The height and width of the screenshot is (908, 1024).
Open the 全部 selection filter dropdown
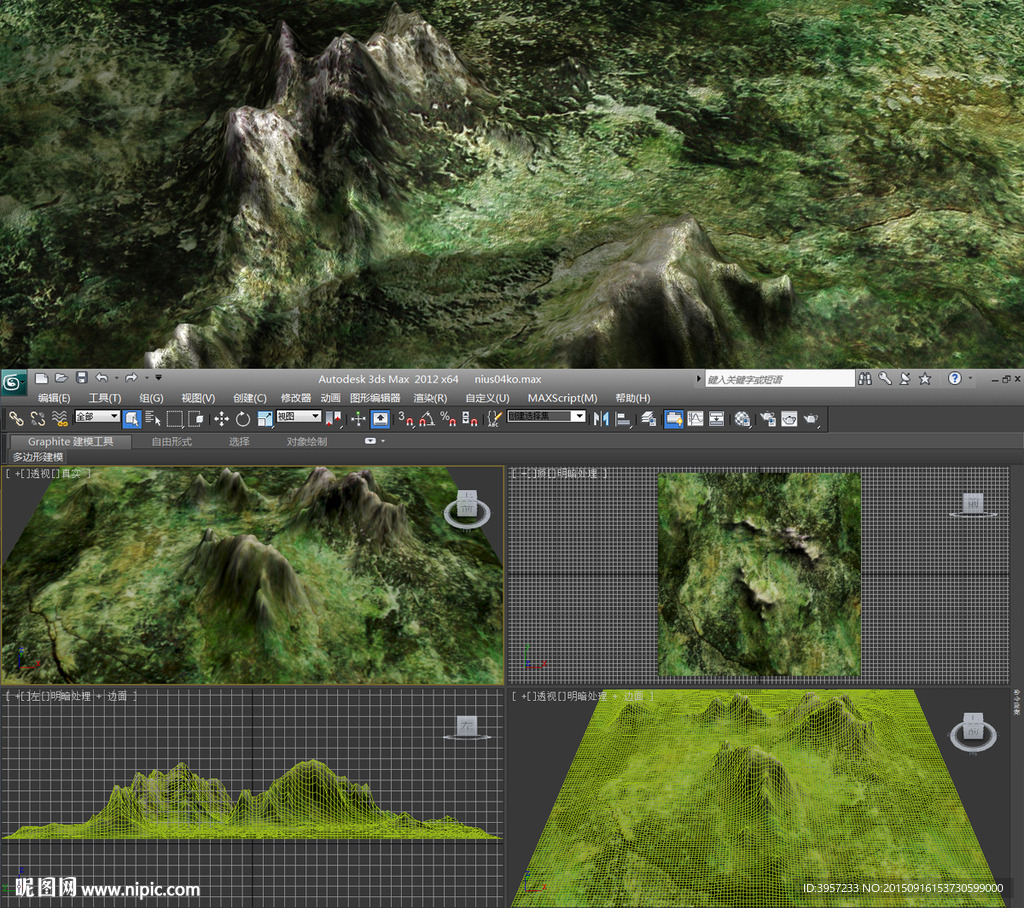pos(97,416)
